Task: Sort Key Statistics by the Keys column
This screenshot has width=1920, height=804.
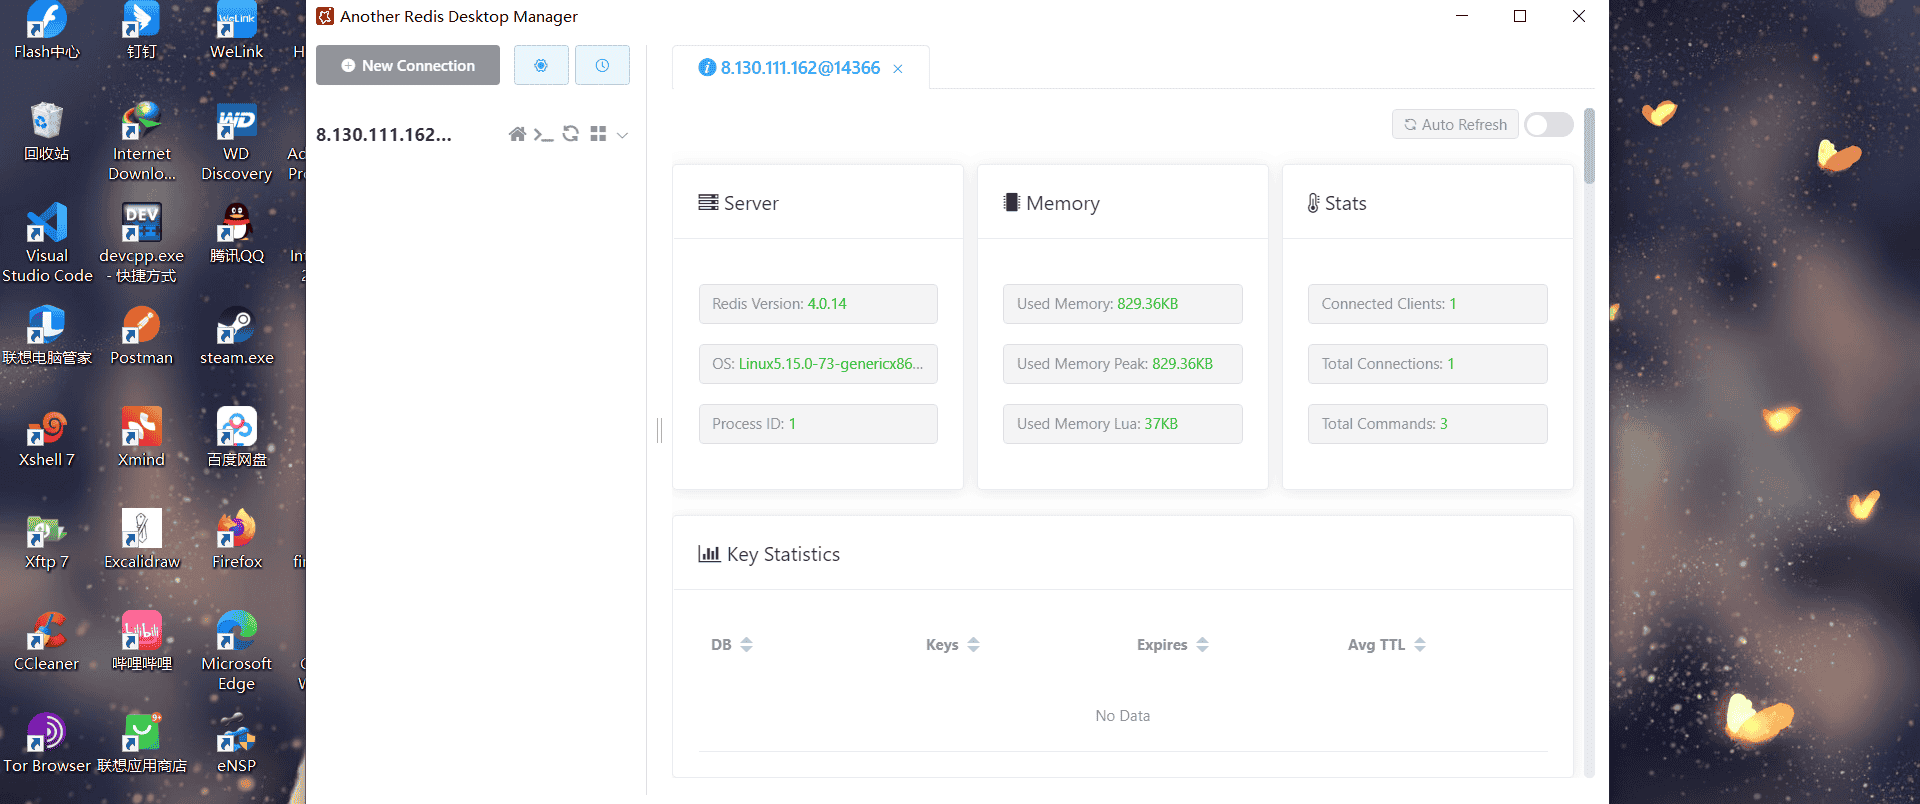Action: (x=973, y=645)
